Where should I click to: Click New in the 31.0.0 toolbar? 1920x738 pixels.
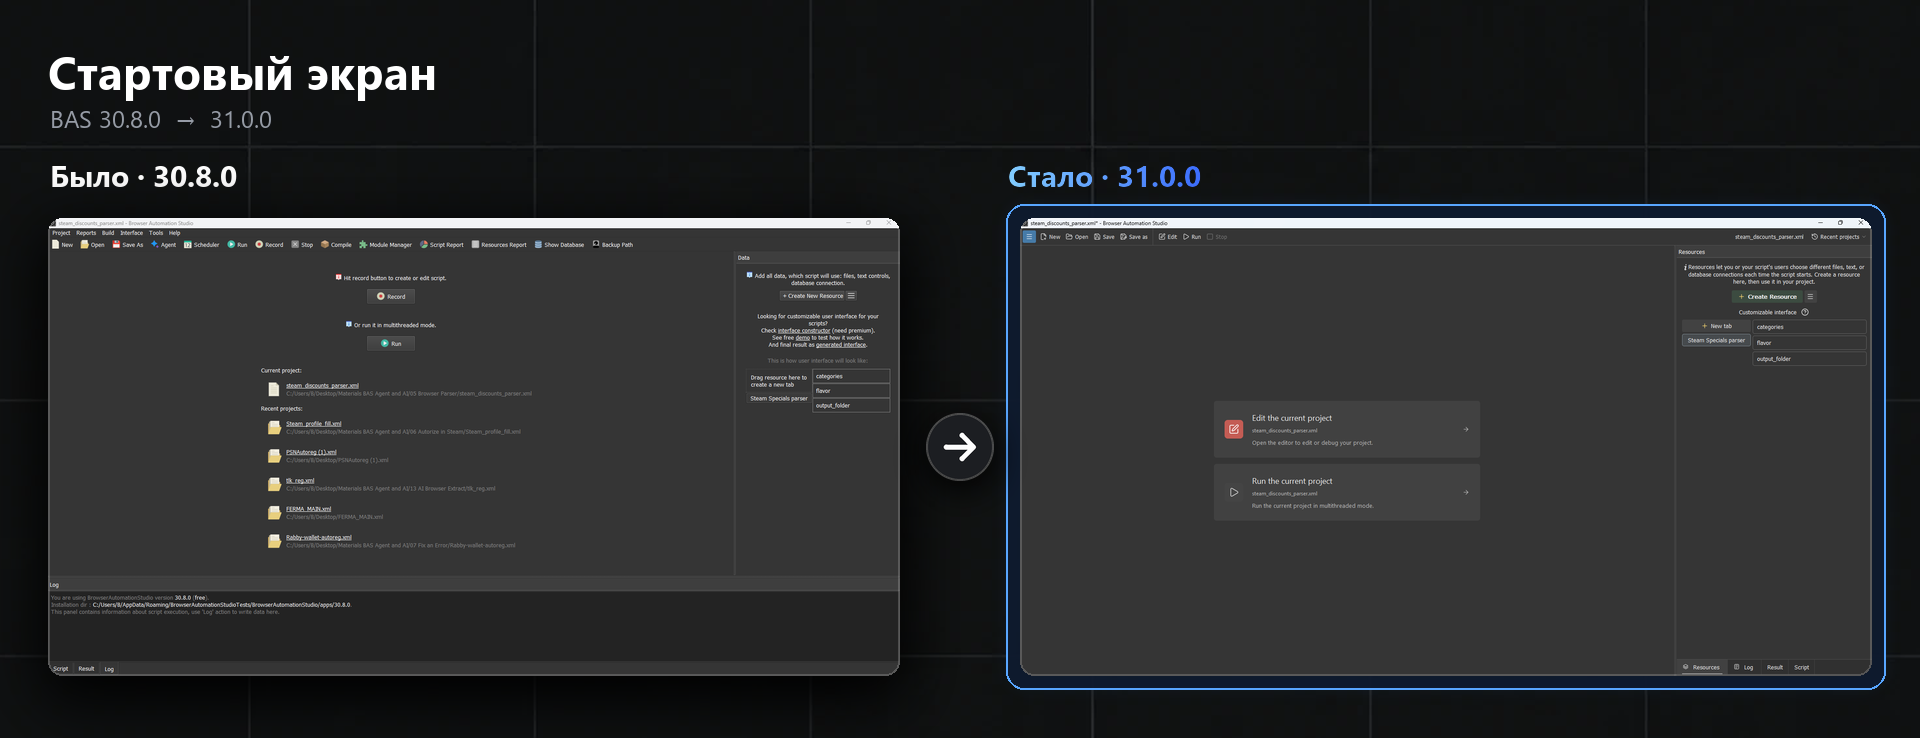tap(1050, 237)
